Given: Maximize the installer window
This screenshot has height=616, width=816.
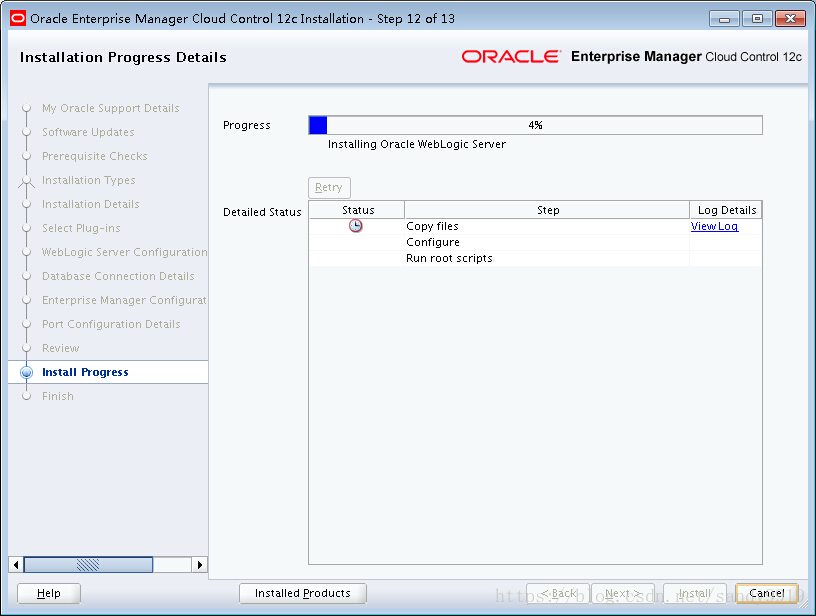Looking at the screenshot, I should pos(757,19).
